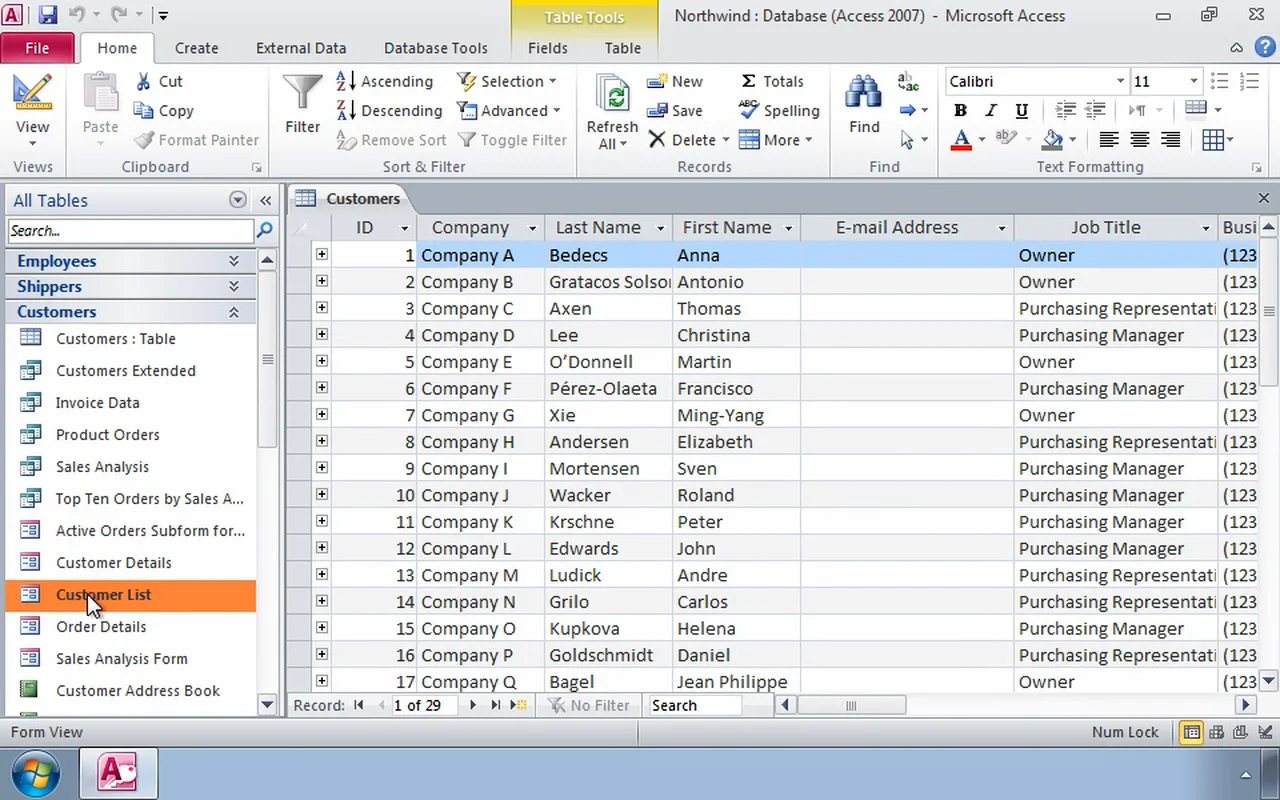
Task: Open the Order Details form
Action: (101, 627)
